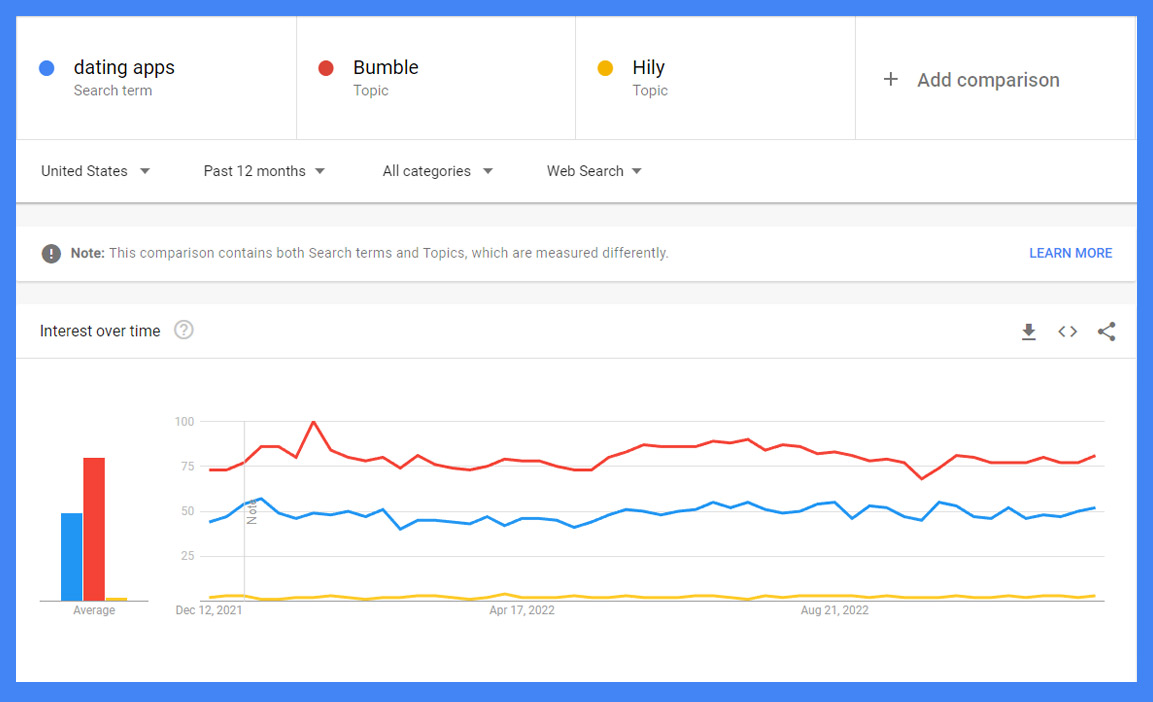Download the Interest over time data as CSV
The height and width of the screenshot is (702, 1153).
[1029, 331]
